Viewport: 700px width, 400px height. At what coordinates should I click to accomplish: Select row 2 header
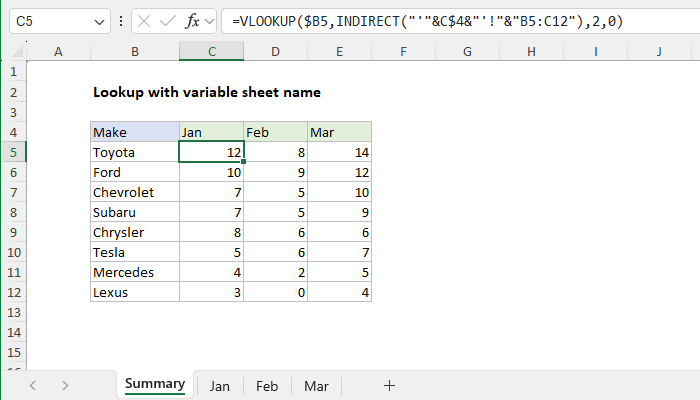pyautogui.click(x=13, y=92)
